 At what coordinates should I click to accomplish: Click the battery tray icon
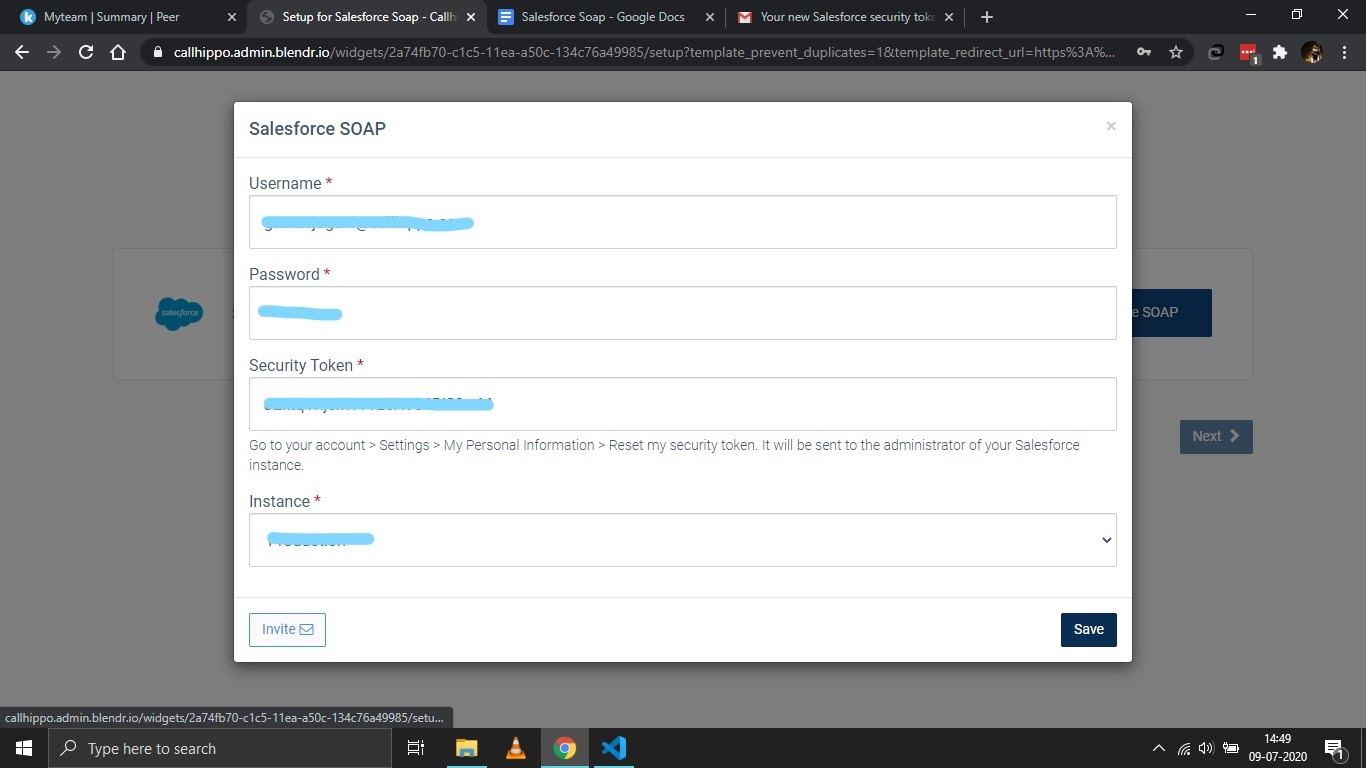[1231, 748]
